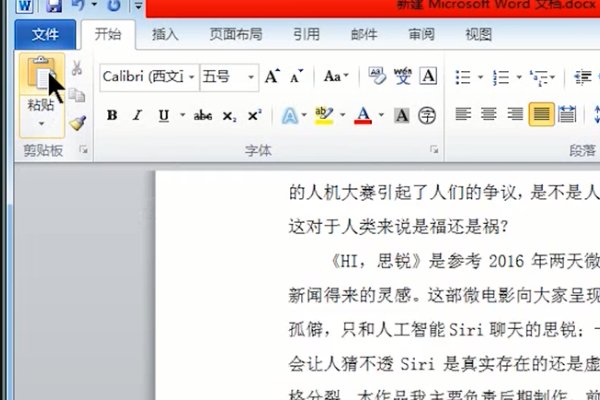Align text right
The height and width of the screenshot is (400, 600).
pos(515,114)
